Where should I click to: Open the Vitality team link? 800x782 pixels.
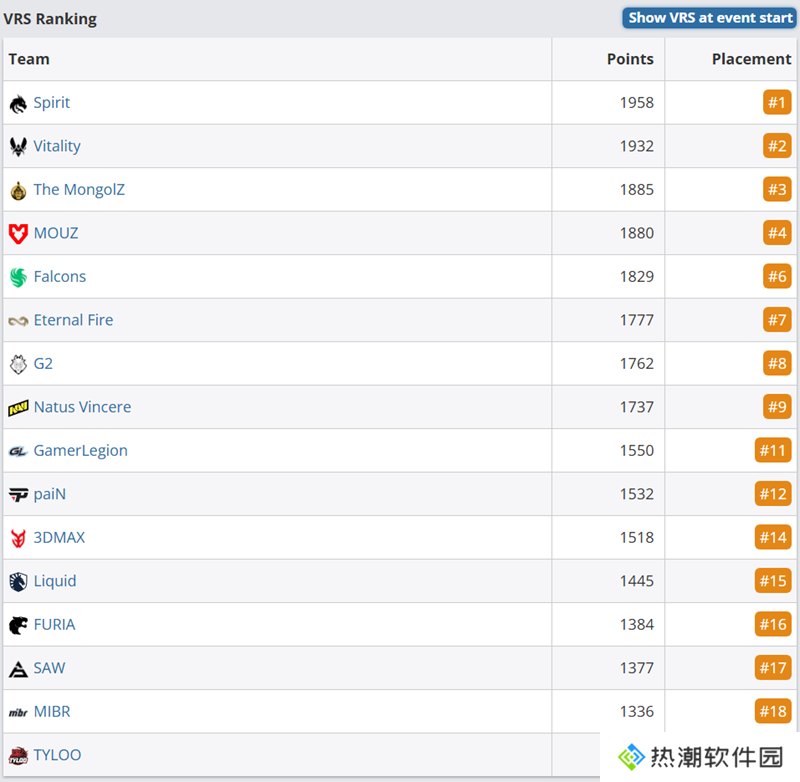57,146
